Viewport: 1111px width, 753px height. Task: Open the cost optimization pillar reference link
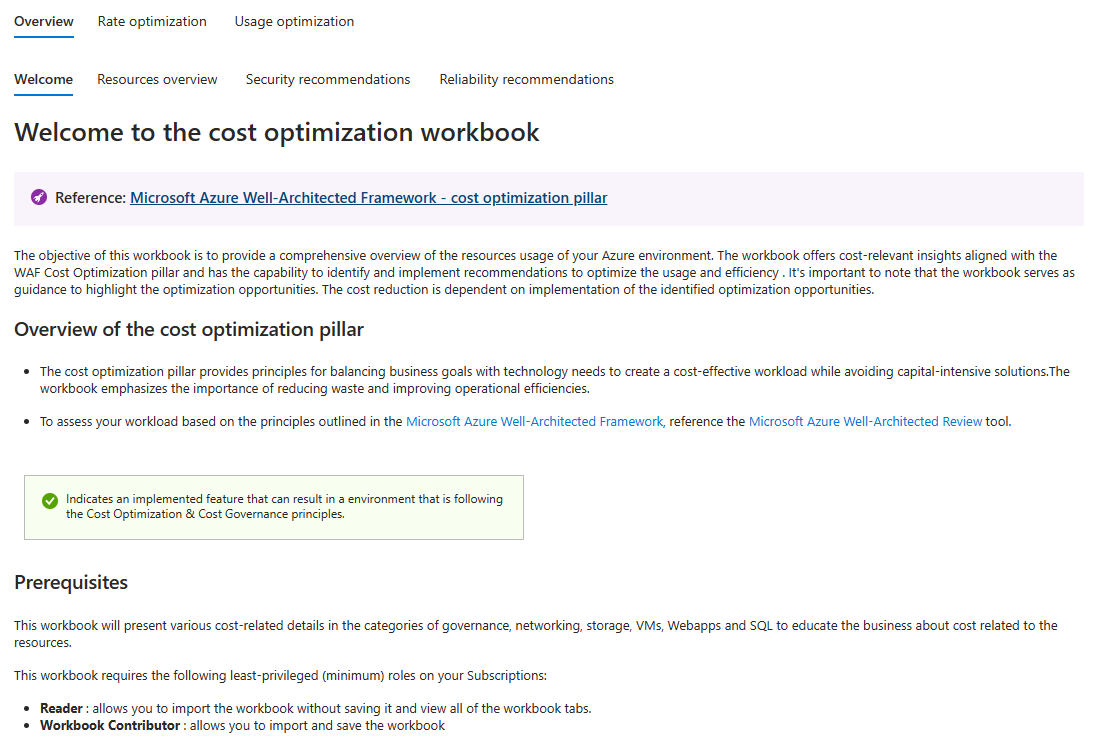pyautogui.click(x=368, y=198)
